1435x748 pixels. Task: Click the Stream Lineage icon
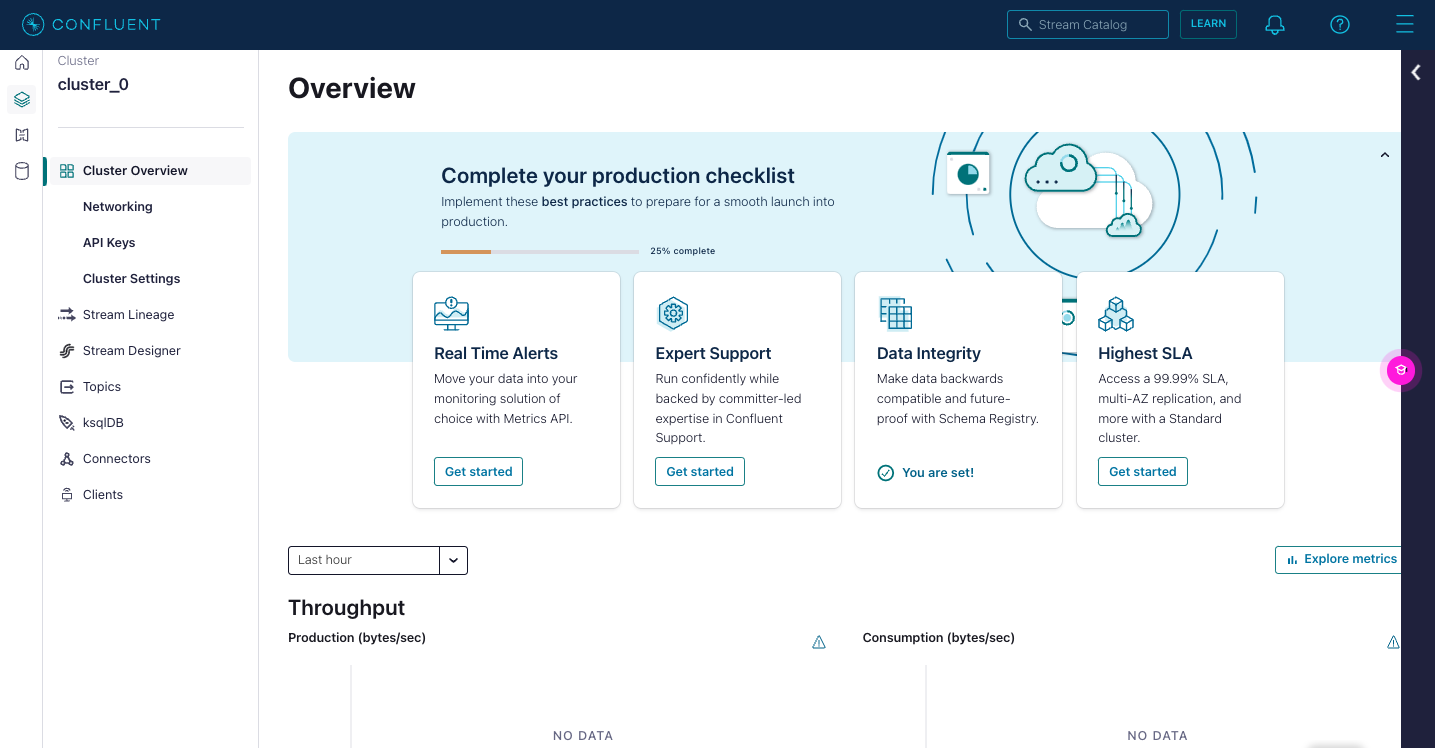67,315
